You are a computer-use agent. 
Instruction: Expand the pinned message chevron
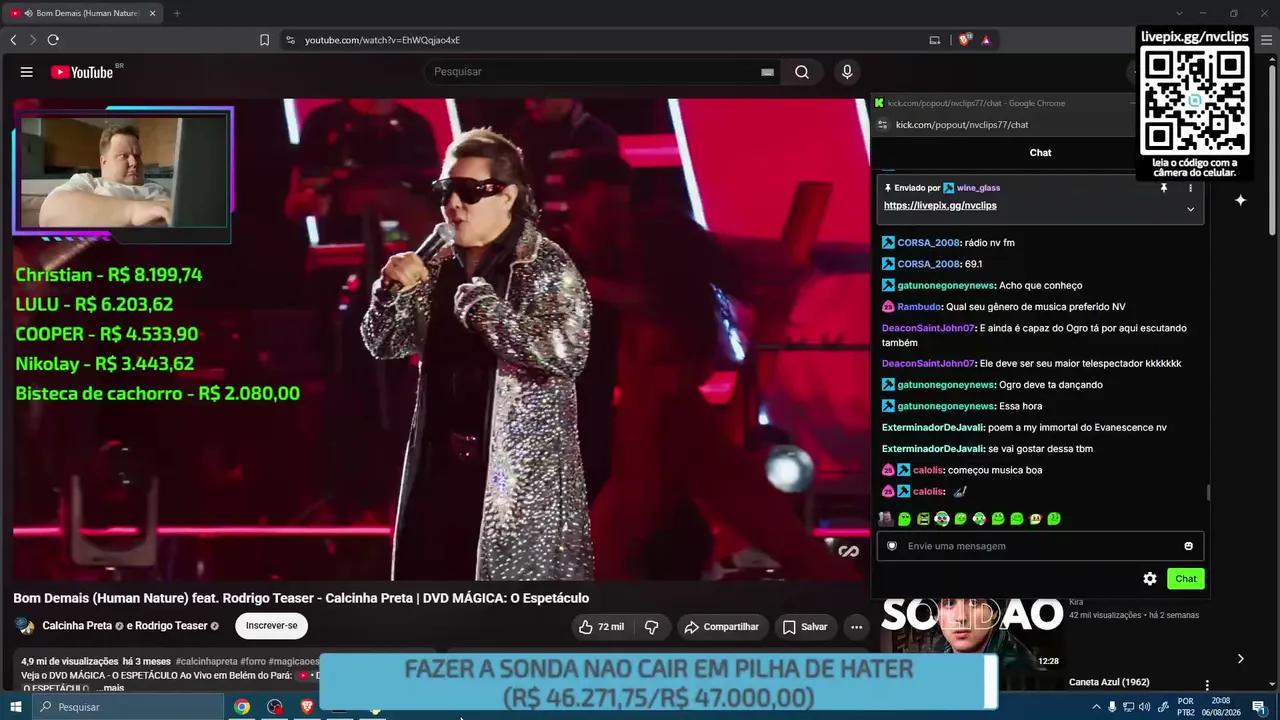coord(1190,209)
